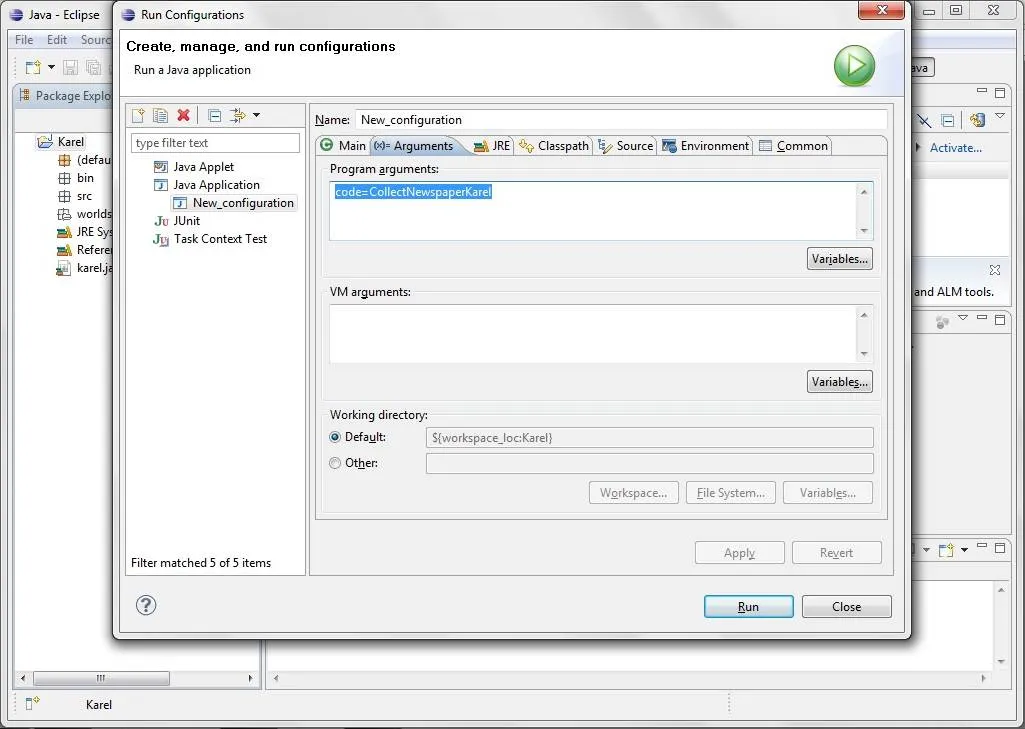This screenshot has width=1025, height=729.
Task: Click the Java Applet icon in list
Action: (161, 167)
